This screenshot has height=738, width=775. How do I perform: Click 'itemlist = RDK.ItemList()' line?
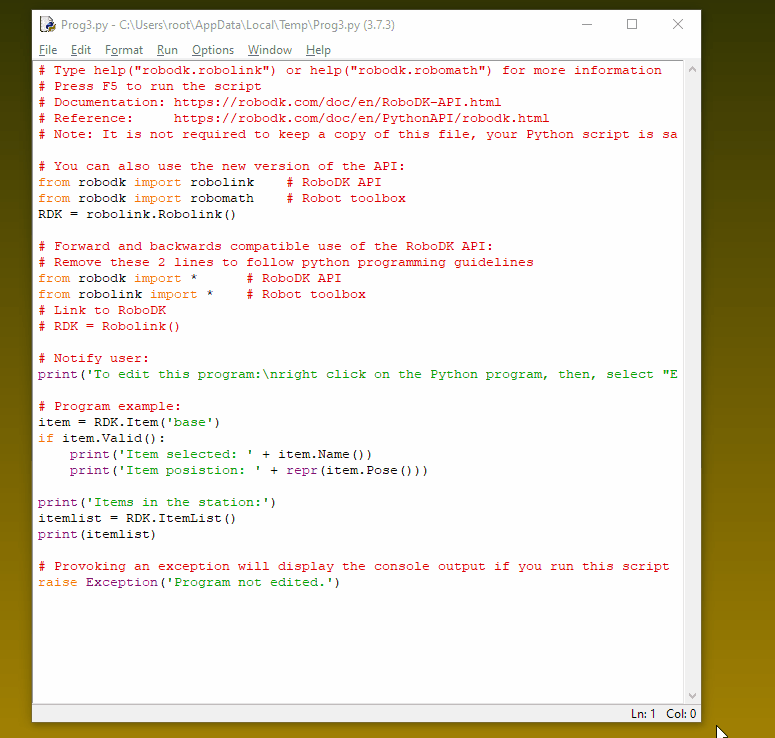point(137,519)
